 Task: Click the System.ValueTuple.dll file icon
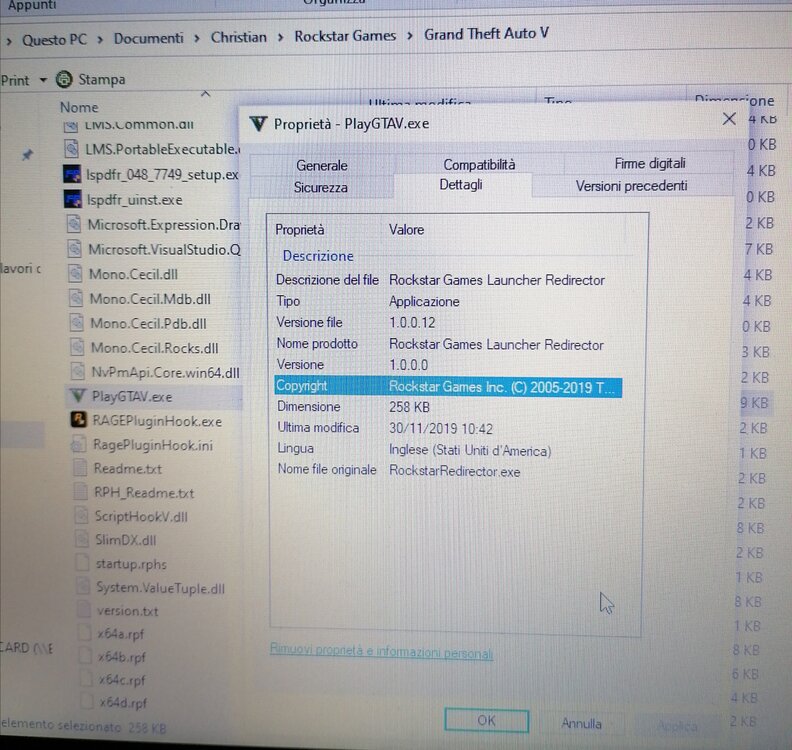(83, 587)
